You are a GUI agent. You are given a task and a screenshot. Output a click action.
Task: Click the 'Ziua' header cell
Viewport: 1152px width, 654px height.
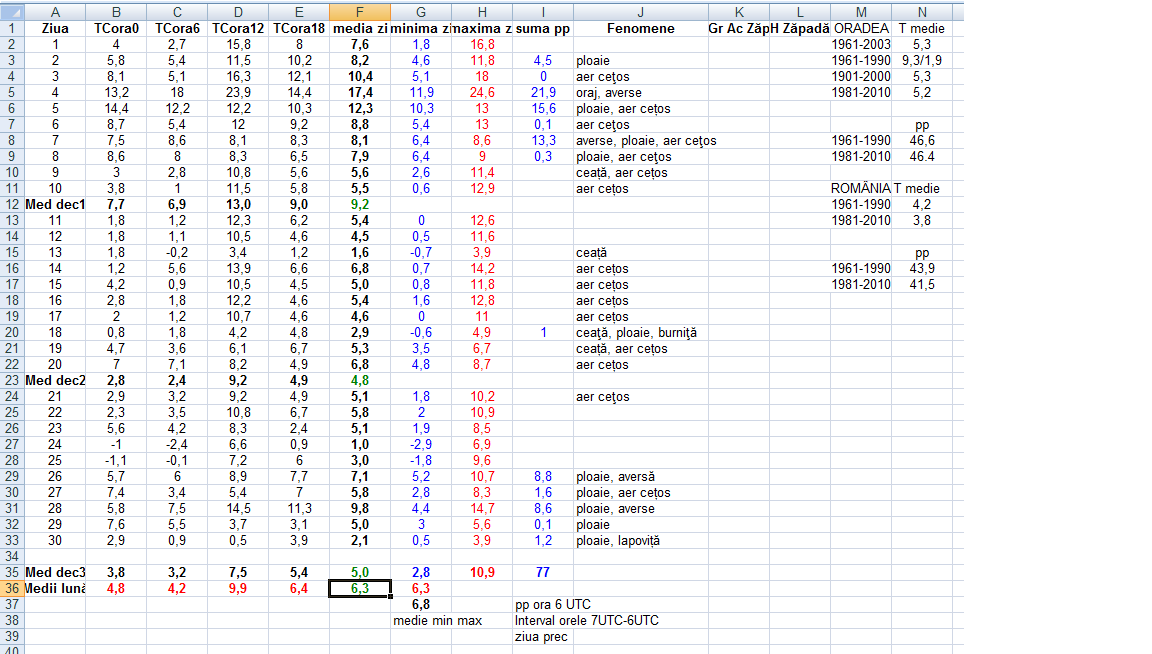pos(55,29)
